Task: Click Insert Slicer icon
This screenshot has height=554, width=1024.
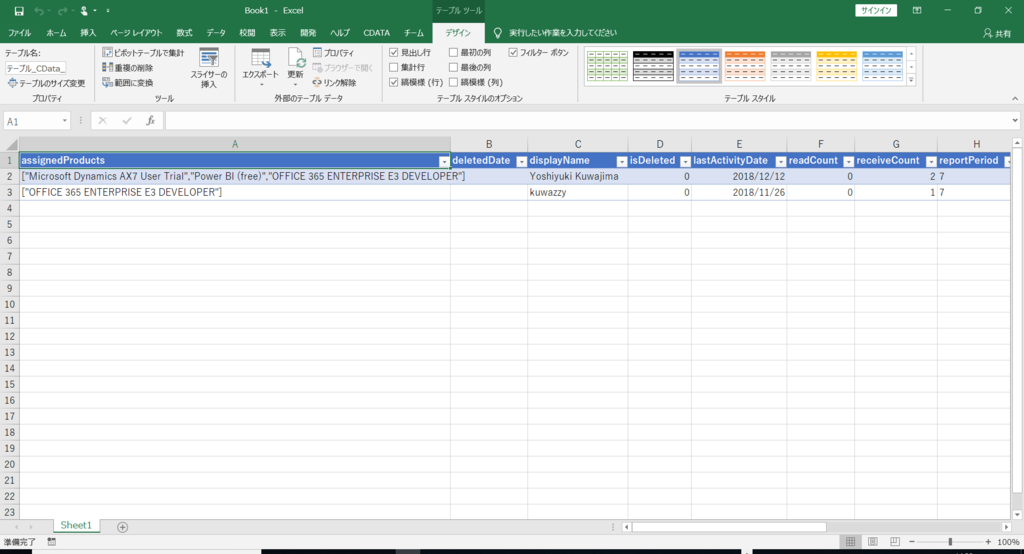Action: [209, 58]
